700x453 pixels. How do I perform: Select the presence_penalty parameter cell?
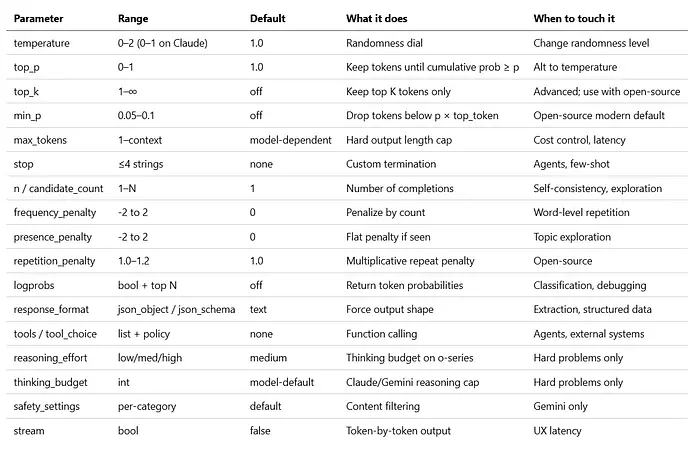54,236
